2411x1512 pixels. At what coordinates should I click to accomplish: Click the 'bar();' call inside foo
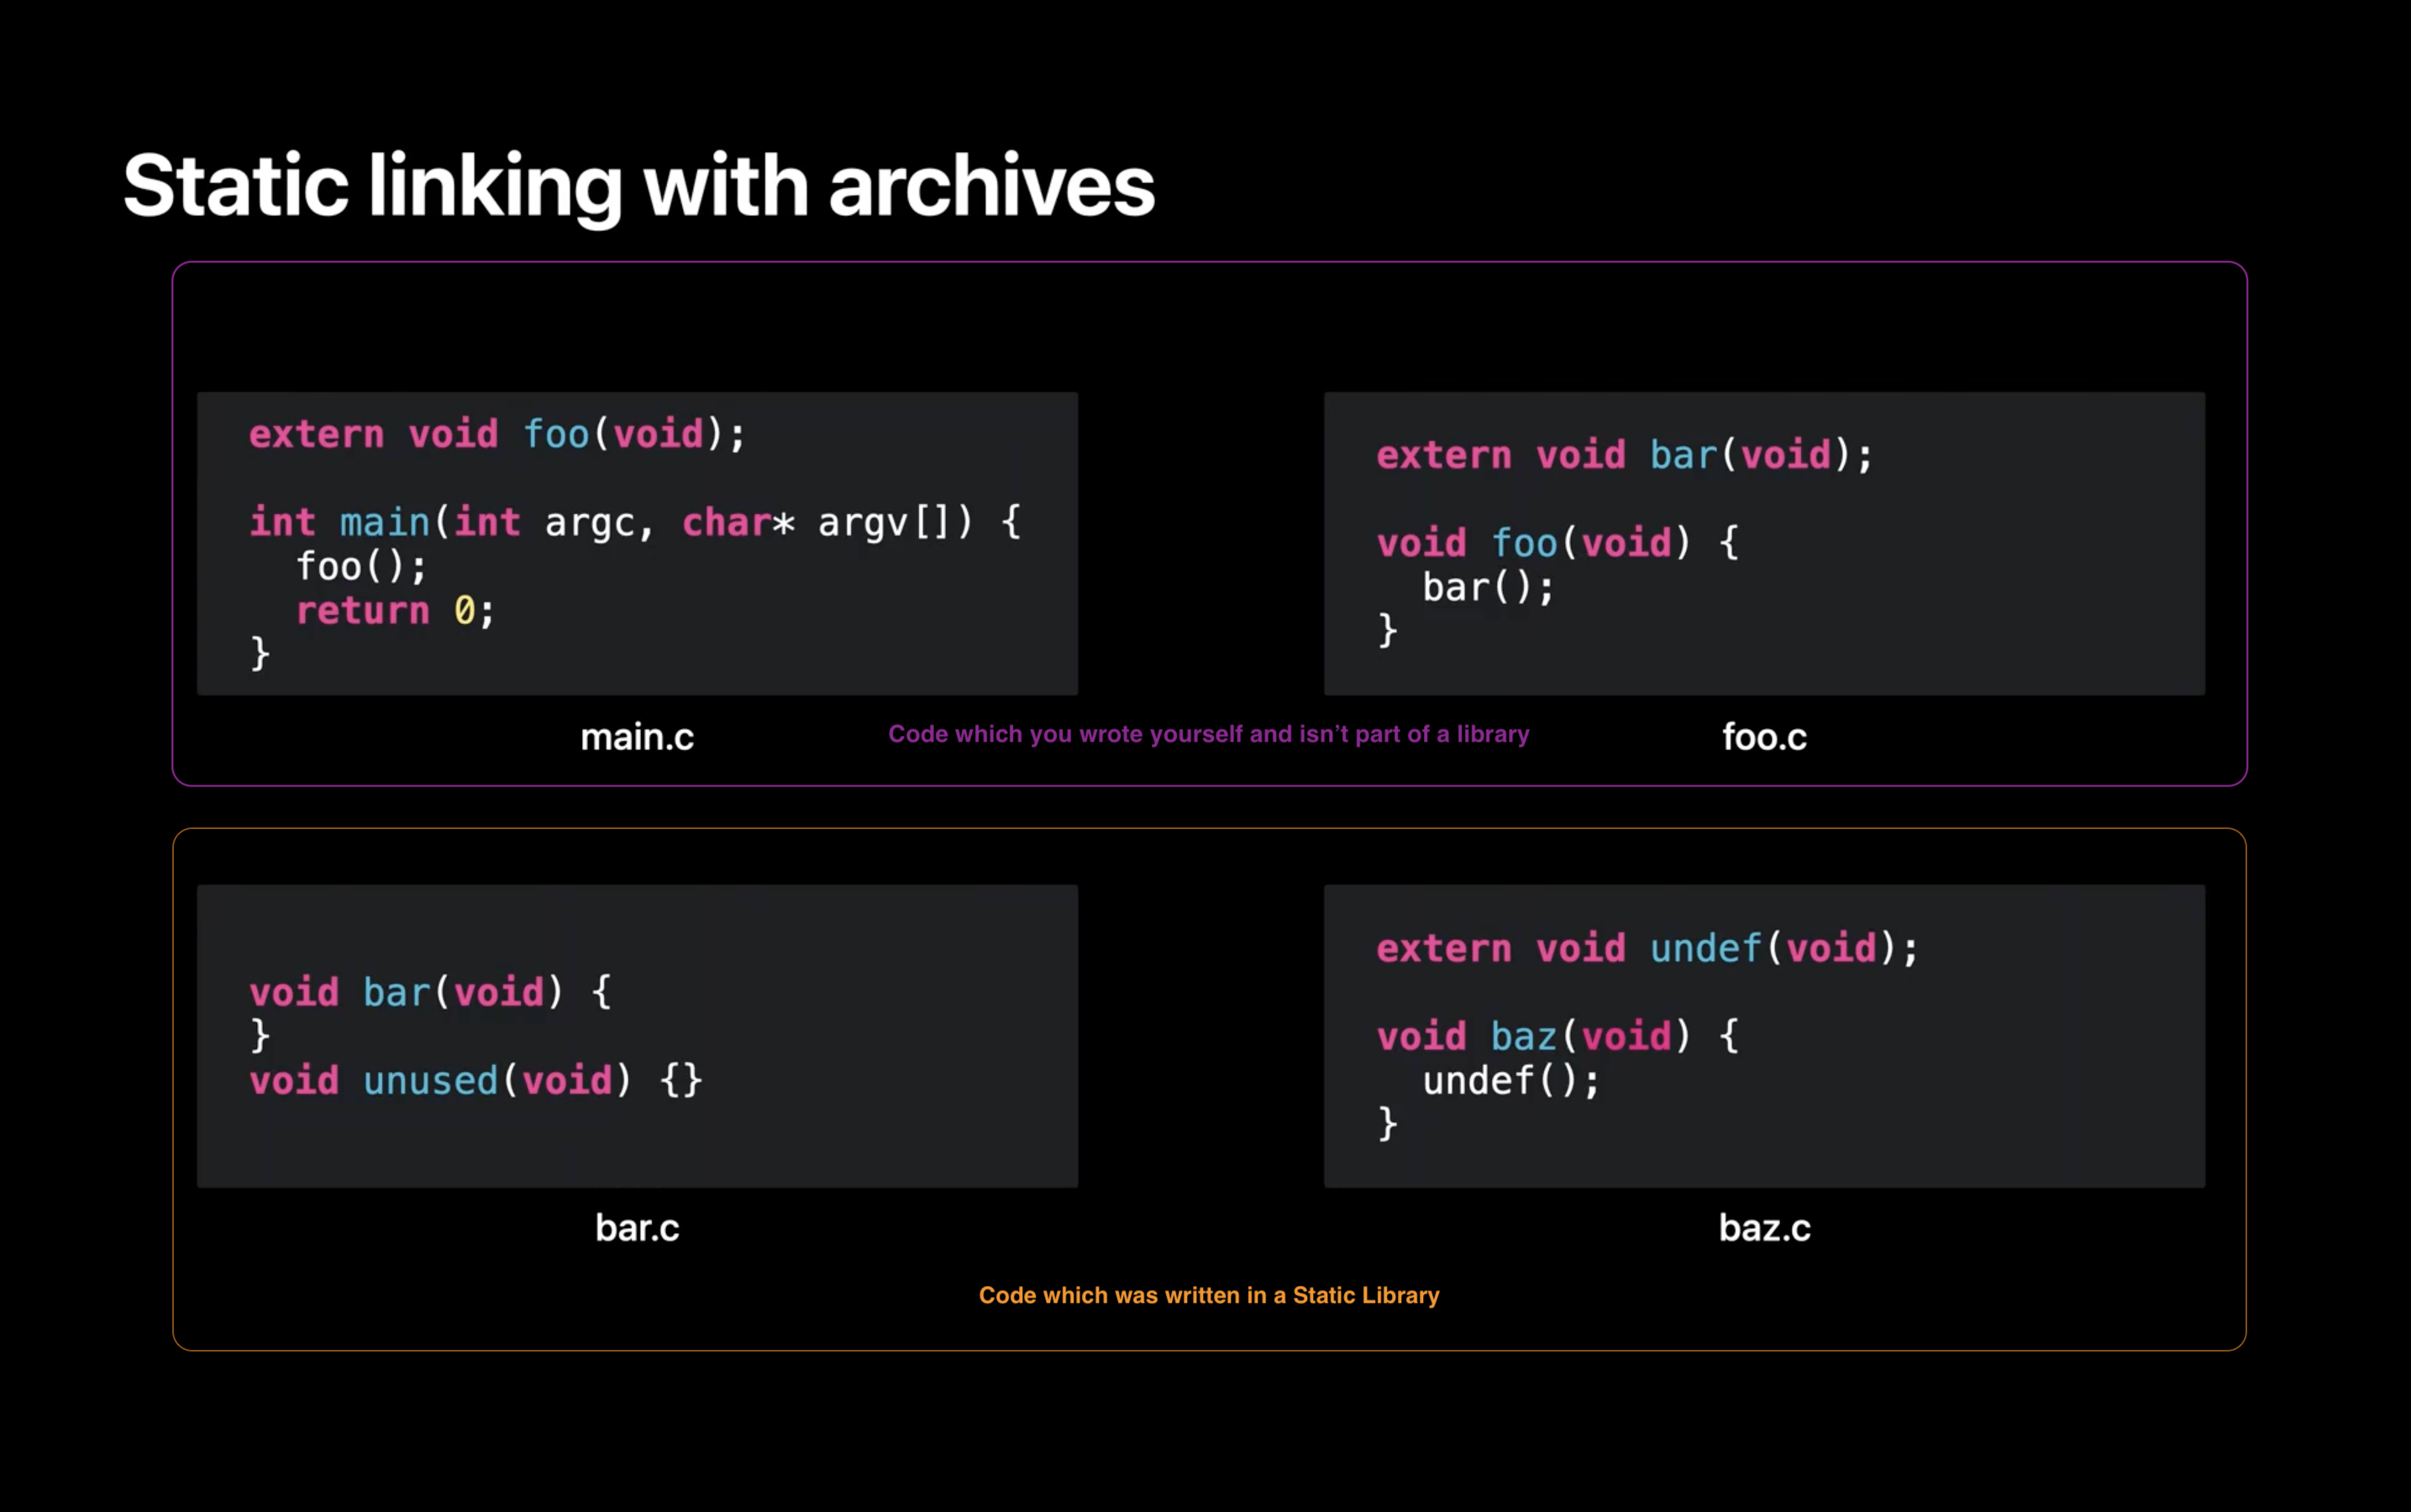[x=1488, y=587]
